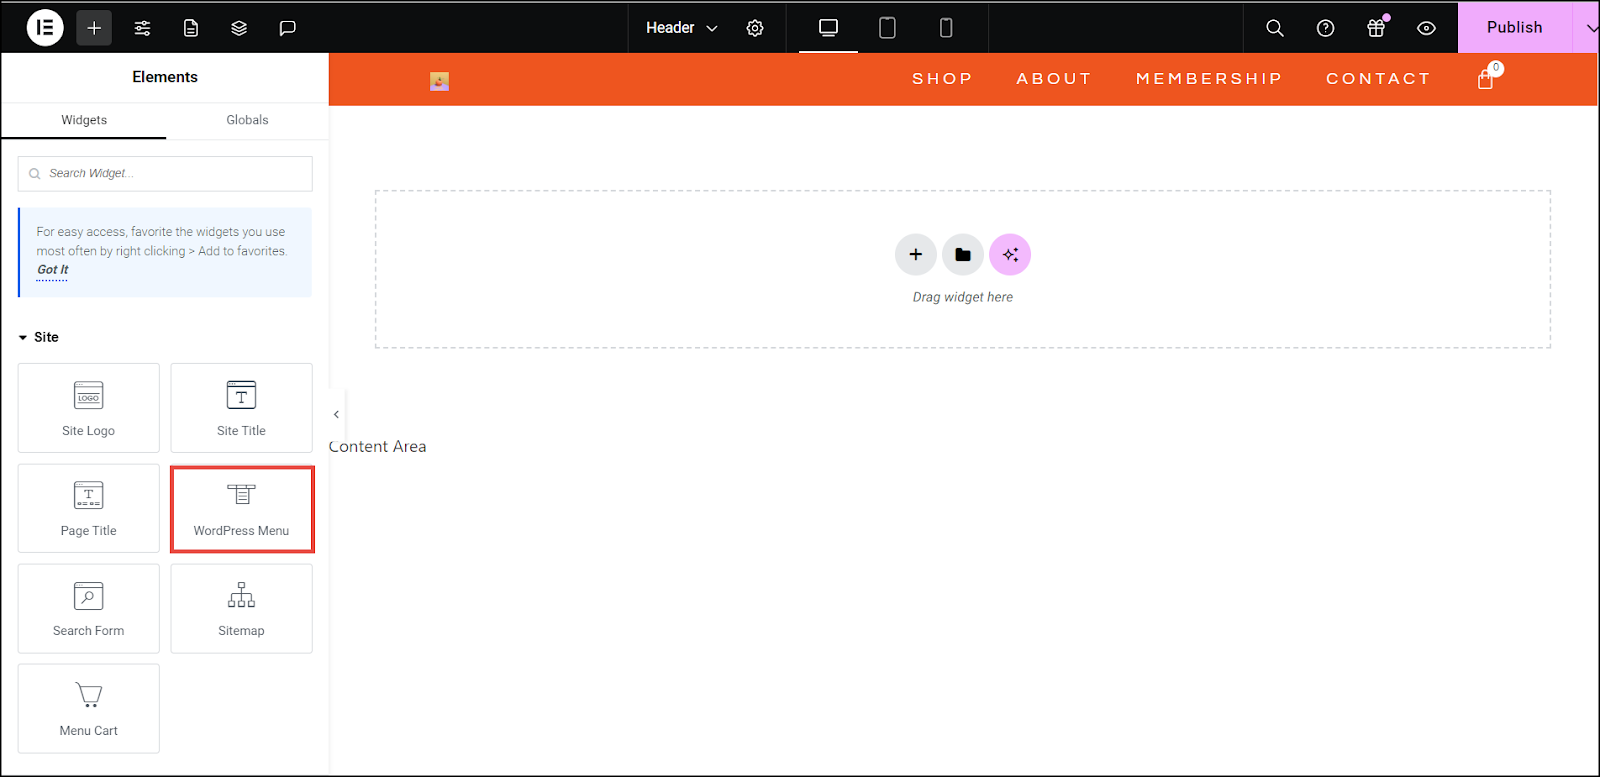
Task: Open the MEMBERSHIP menu item
Action: [x=1209, y=79]
